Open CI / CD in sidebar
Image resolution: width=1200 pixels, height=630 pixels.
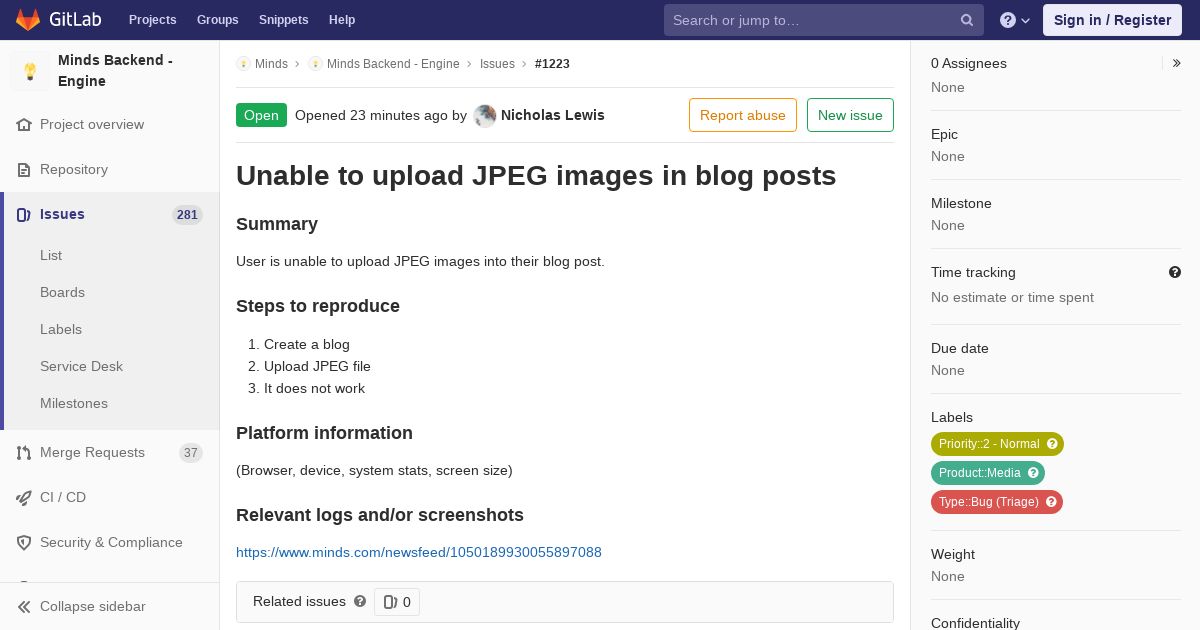tap(63, 498)
